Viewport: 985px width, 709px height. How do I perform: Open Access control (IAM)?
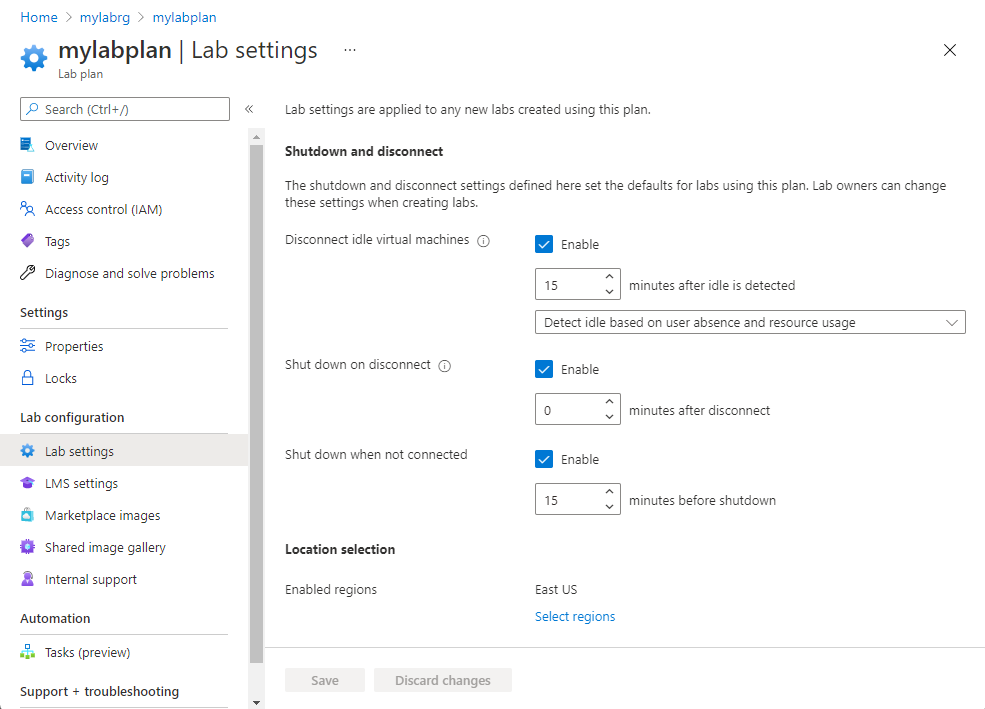pyautogui.click(x=103, y=208)
